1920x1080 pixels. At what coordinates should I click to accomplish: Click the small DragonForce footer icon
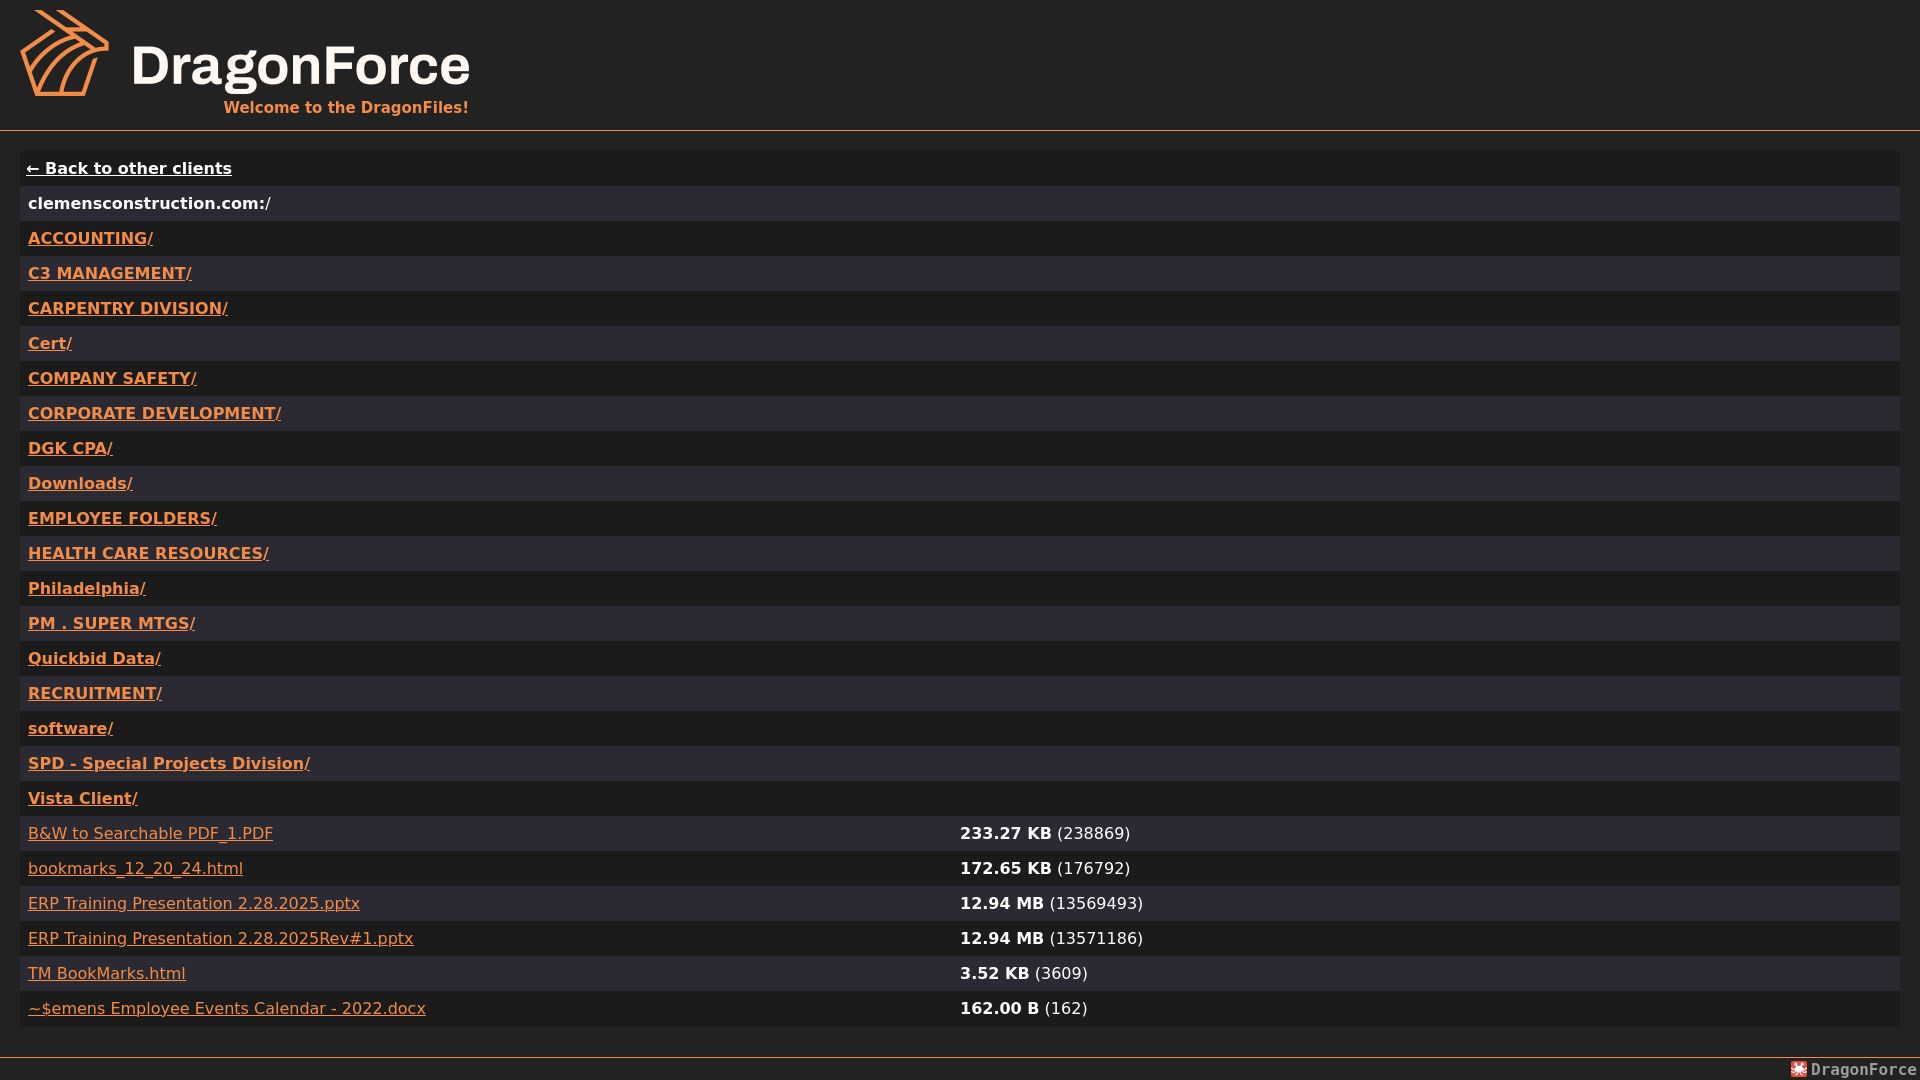click(1799, 1069)
